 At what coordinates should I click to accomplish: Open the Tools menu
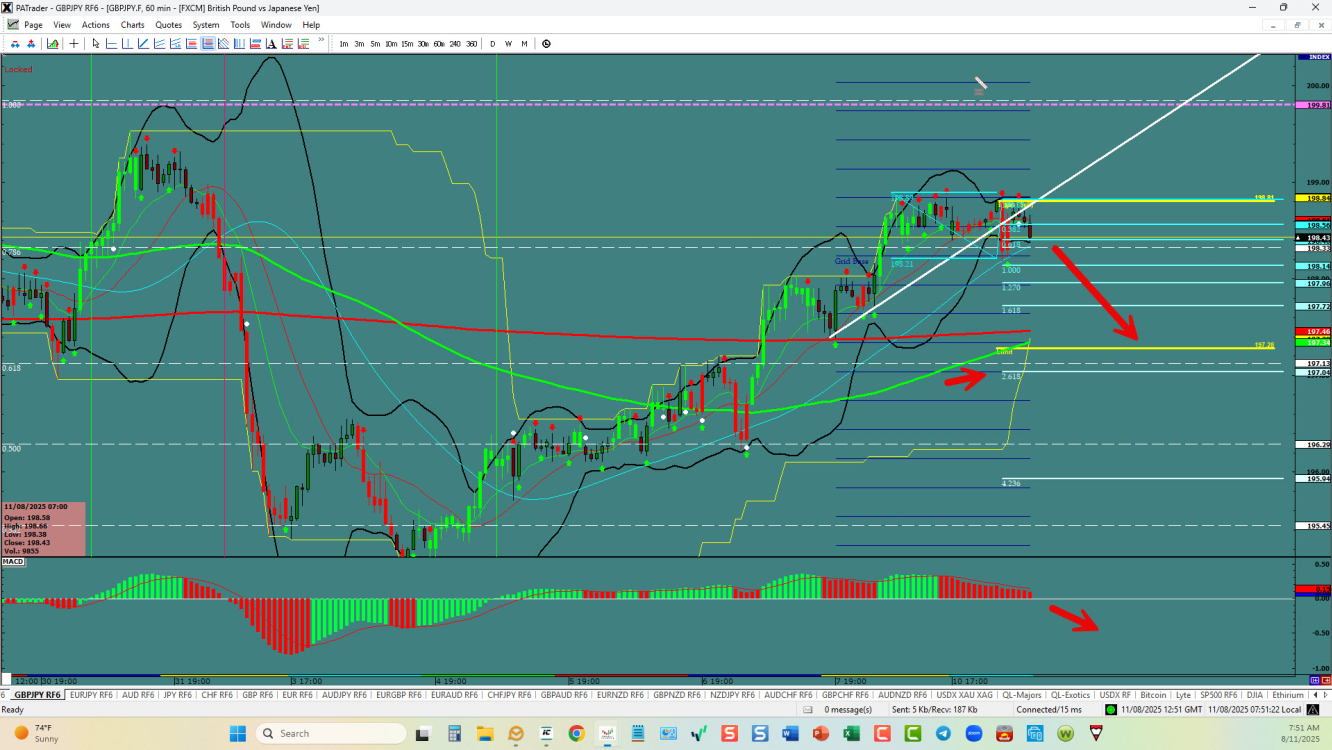pos(240,25)
